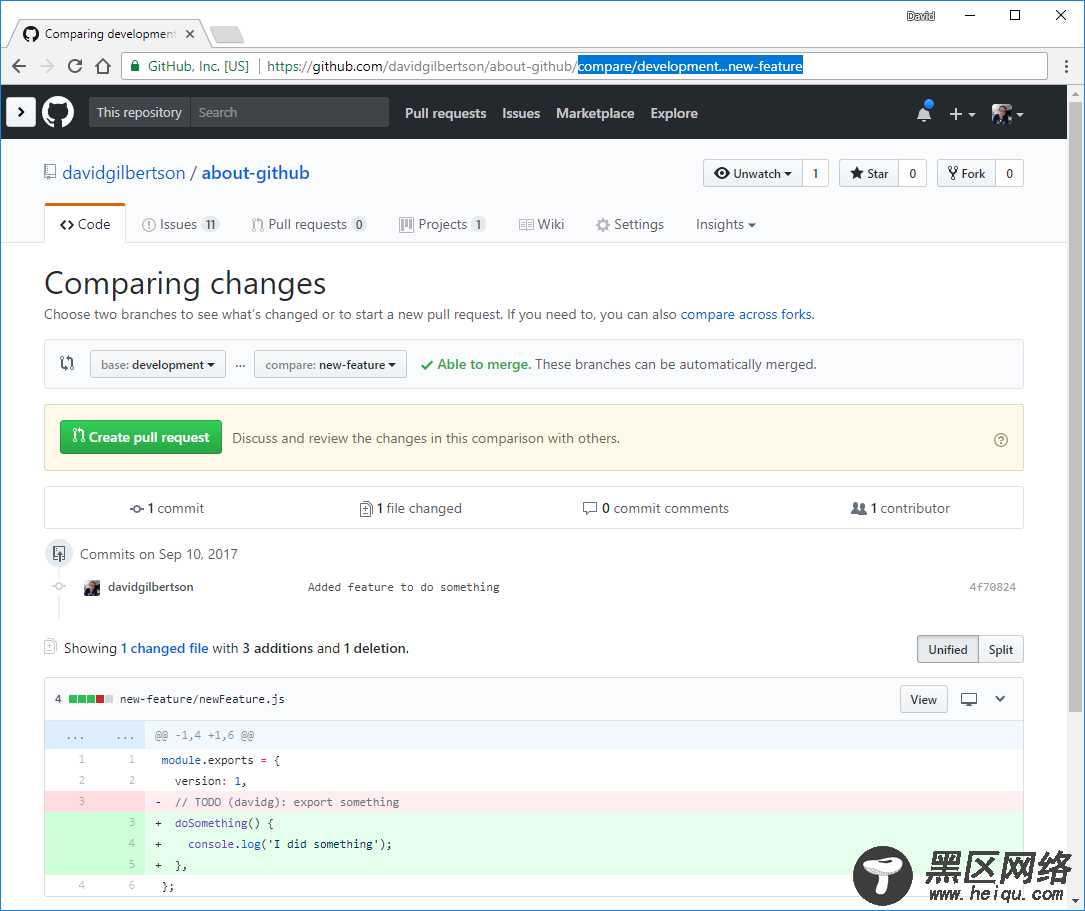Click the forks count next to Fork
1085x911 pixels.
(x=1010, y=174)
